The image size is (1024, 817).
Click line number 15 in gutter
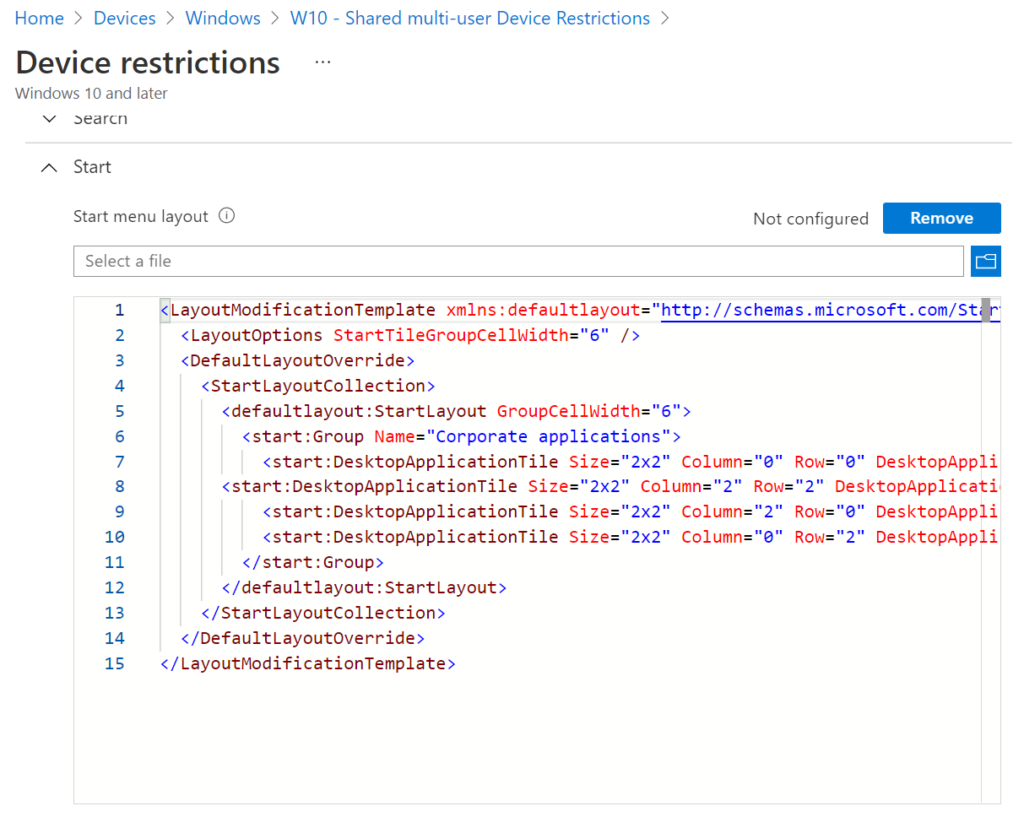tap(114, 664)
